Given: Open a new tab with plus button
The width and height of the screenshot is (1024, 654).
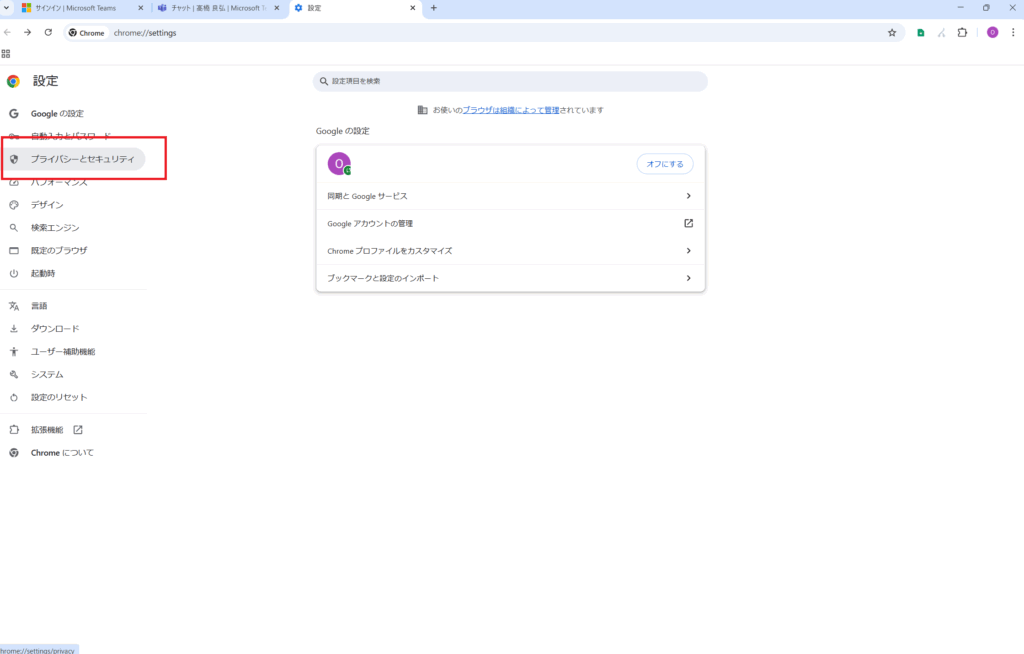Looking at the screenshot, I should tap(433, 8).
